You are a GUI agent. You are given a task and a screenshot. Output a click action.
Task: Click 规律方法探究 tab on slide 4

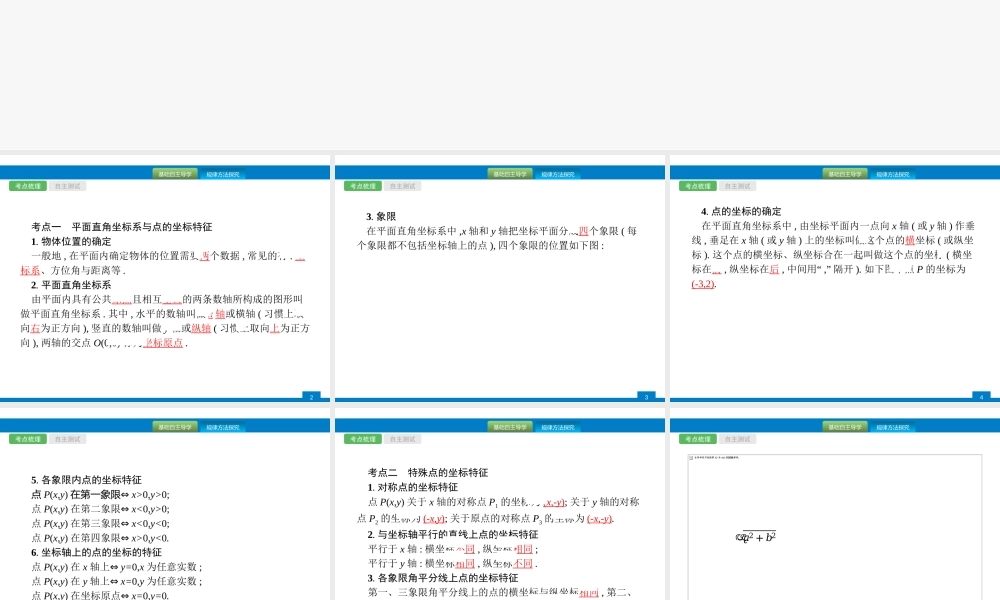[893, 174]
